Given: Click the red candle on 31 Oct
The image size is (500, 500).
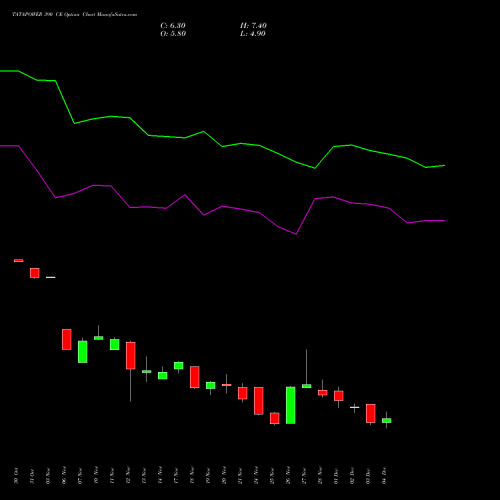Looking at the screenshot, I should click(35, 273).
